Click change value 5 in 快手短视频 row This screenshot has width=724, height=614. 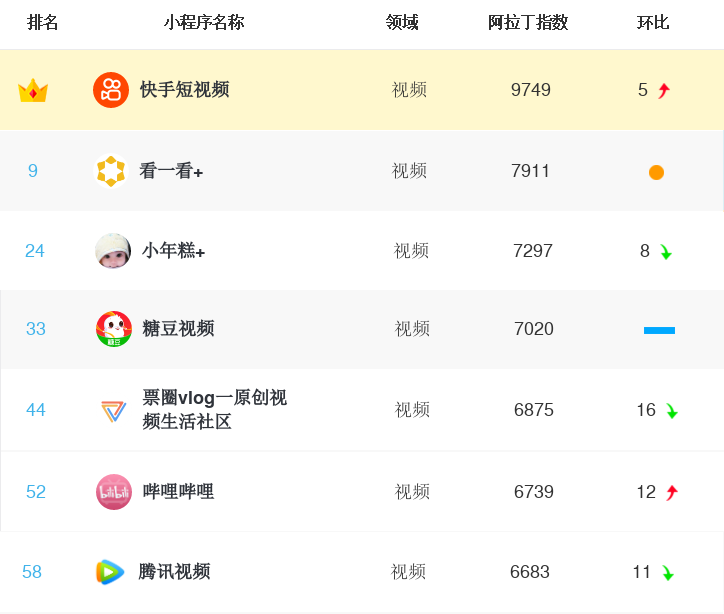pyautogui.click(x=643, y=90)
